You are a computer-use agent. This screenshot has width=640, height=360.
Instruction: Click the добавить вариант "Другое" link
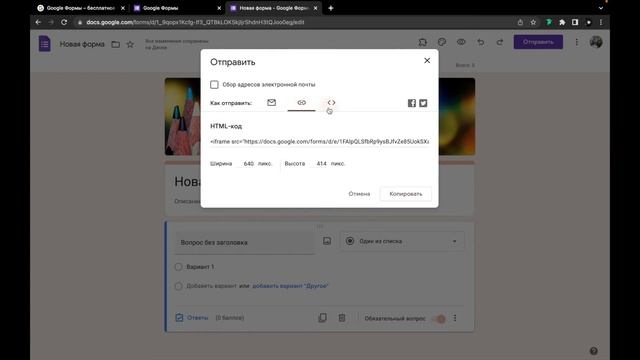[290, 286]
